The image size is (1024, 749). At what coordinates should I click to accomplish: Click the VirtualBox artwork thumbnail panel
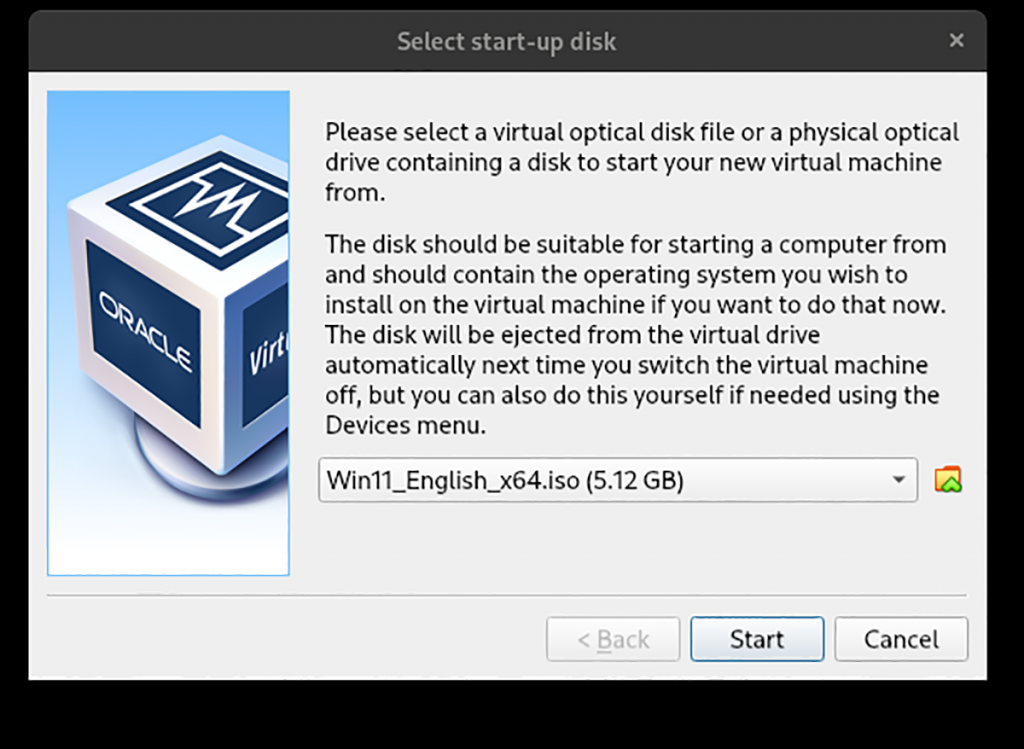pos(167,332)
